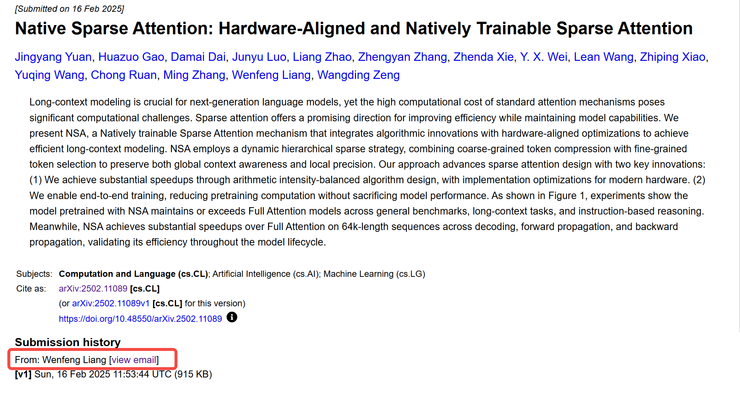Image resolution: width=740 pixels, height=404 pixels.
Task: Open author link Chong Ruan
Action: [124, 75]
